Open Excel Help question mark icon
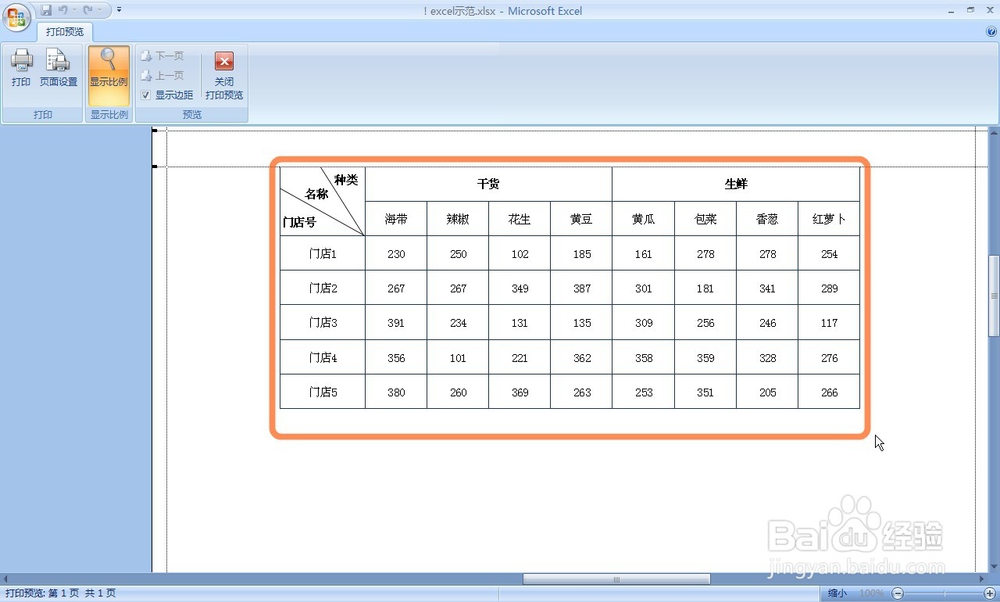 [x=991, y=31]
